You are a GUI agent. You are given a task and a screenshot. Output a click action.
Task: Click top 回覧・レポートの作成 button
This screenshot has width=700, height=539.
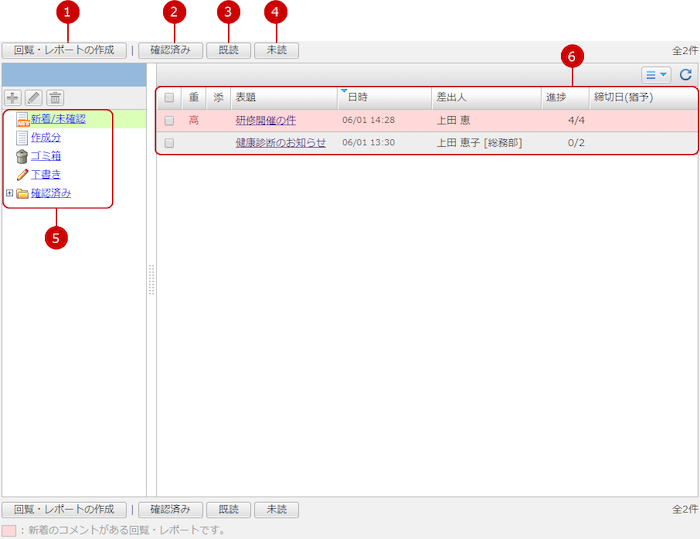coord(64,50)
